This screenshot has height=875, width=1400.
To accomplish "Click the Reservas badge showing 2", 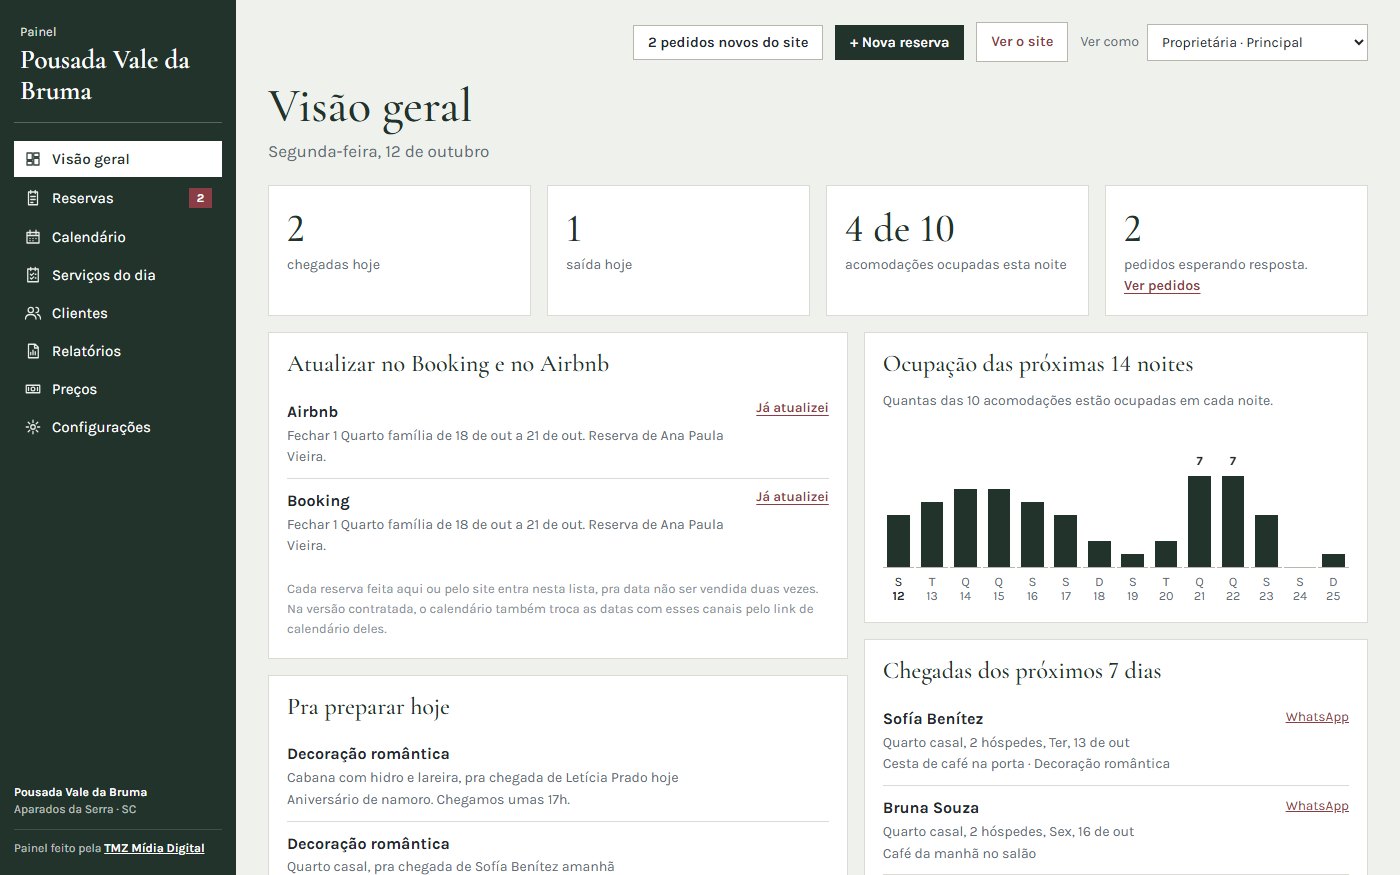I will [x=200, y=198].
